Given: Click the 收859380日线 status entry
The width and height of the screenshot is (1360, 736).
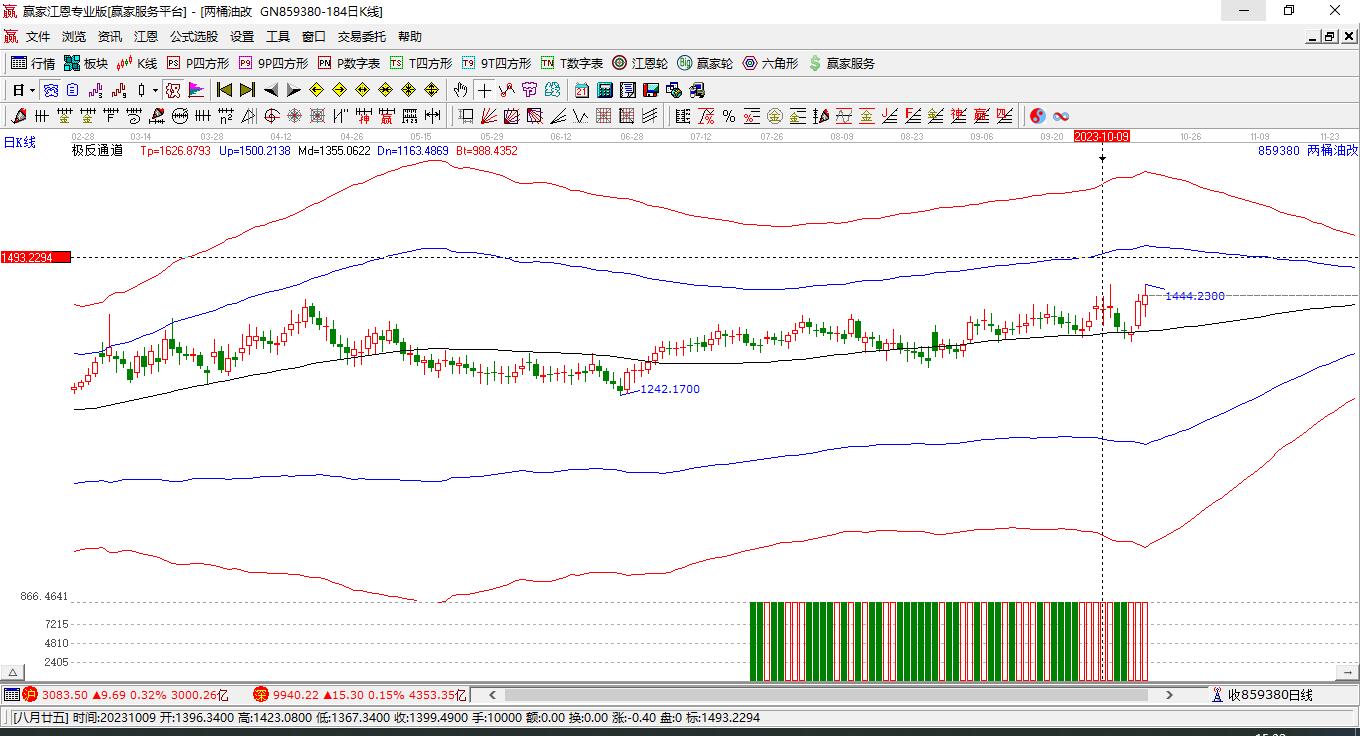Looking at the screenshot, I should pyautogui.click(x=1262, y=694).
